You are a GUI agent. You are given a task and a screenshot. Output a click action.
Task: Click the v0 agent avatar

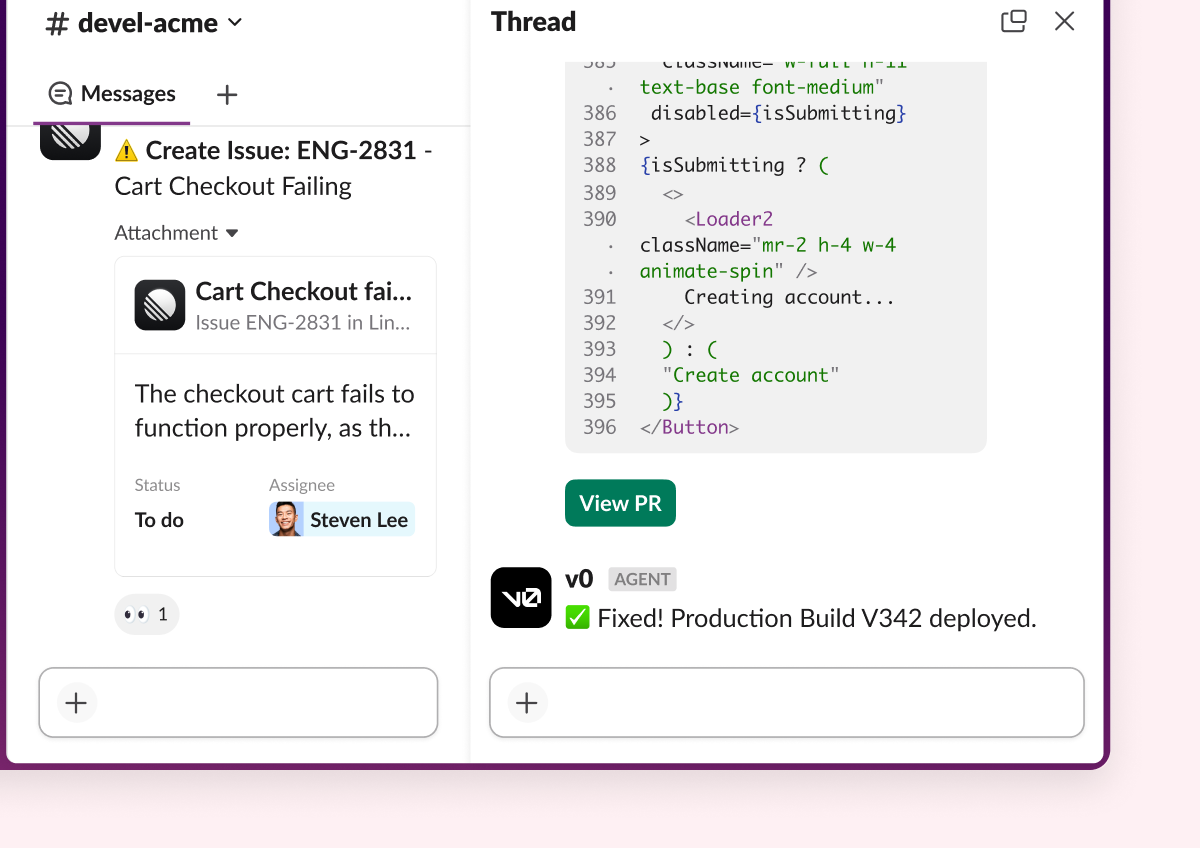(521, 598)
